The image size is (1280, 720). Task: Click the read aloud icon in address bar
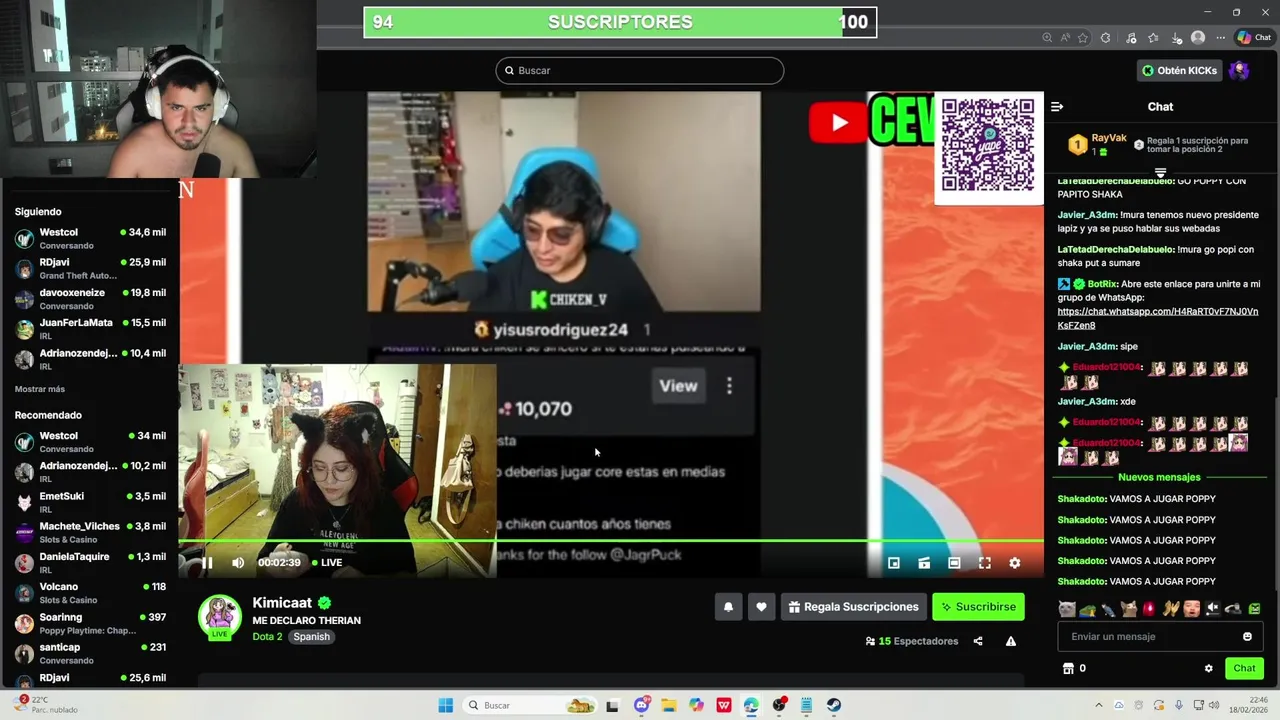1065,38
